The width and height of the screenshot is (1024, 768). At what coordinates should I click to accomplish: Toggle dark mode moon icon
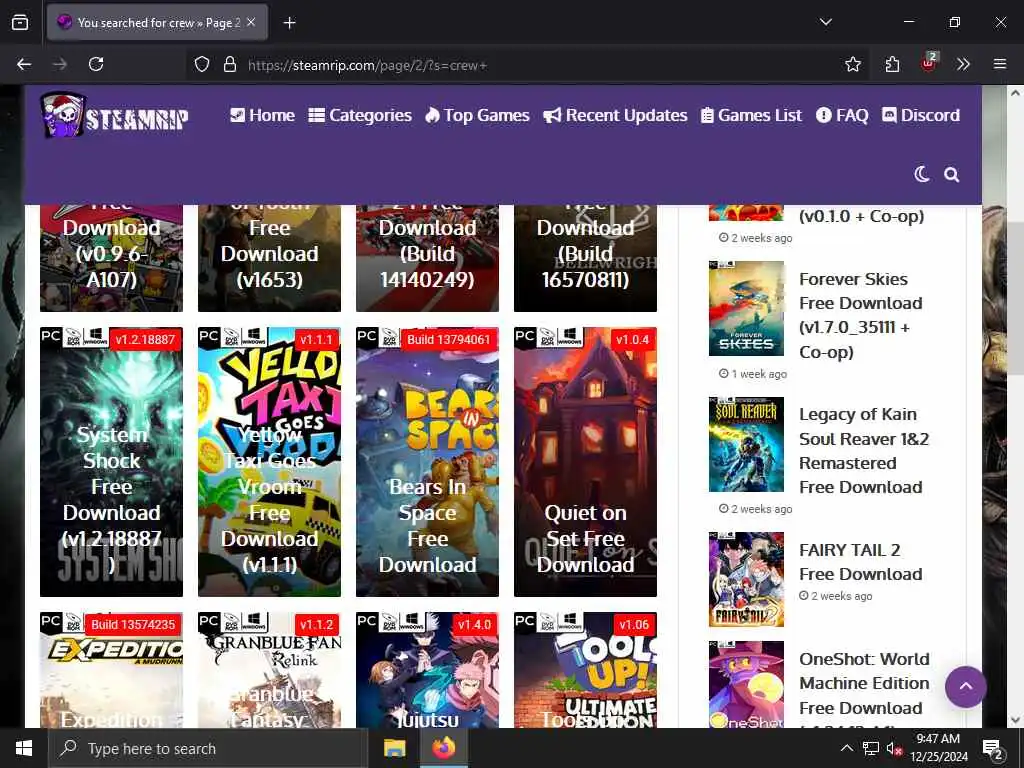[921, 174]
